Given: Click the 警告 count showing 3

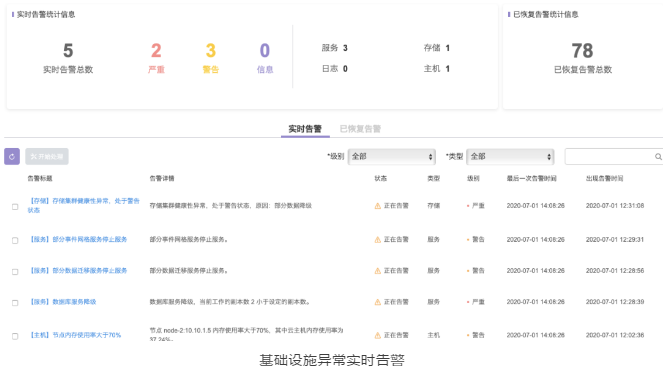Looking at the screenshot, I should click(x=211, y=50).
